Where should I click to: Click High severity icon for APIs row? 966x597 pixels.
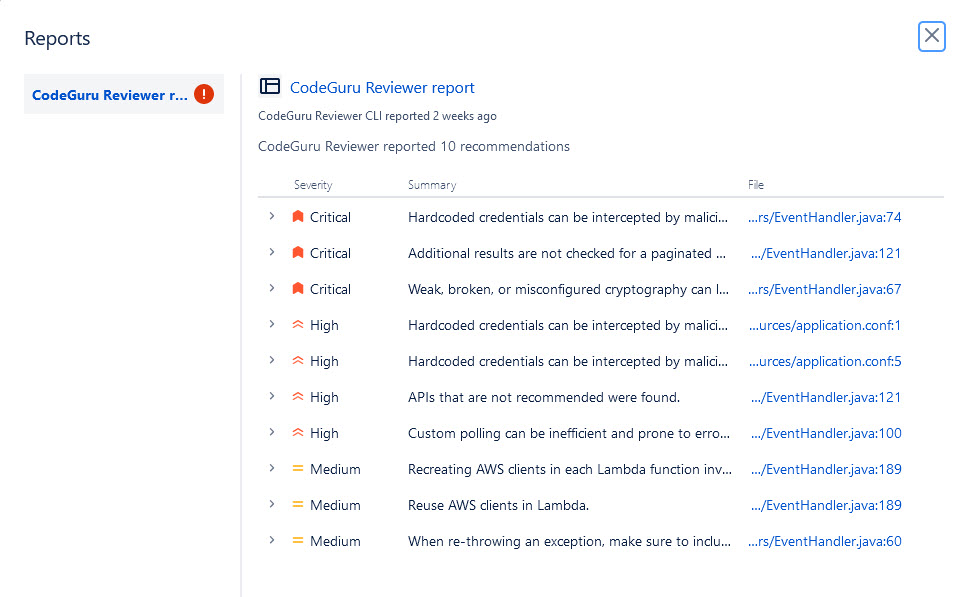pos(298,396)
